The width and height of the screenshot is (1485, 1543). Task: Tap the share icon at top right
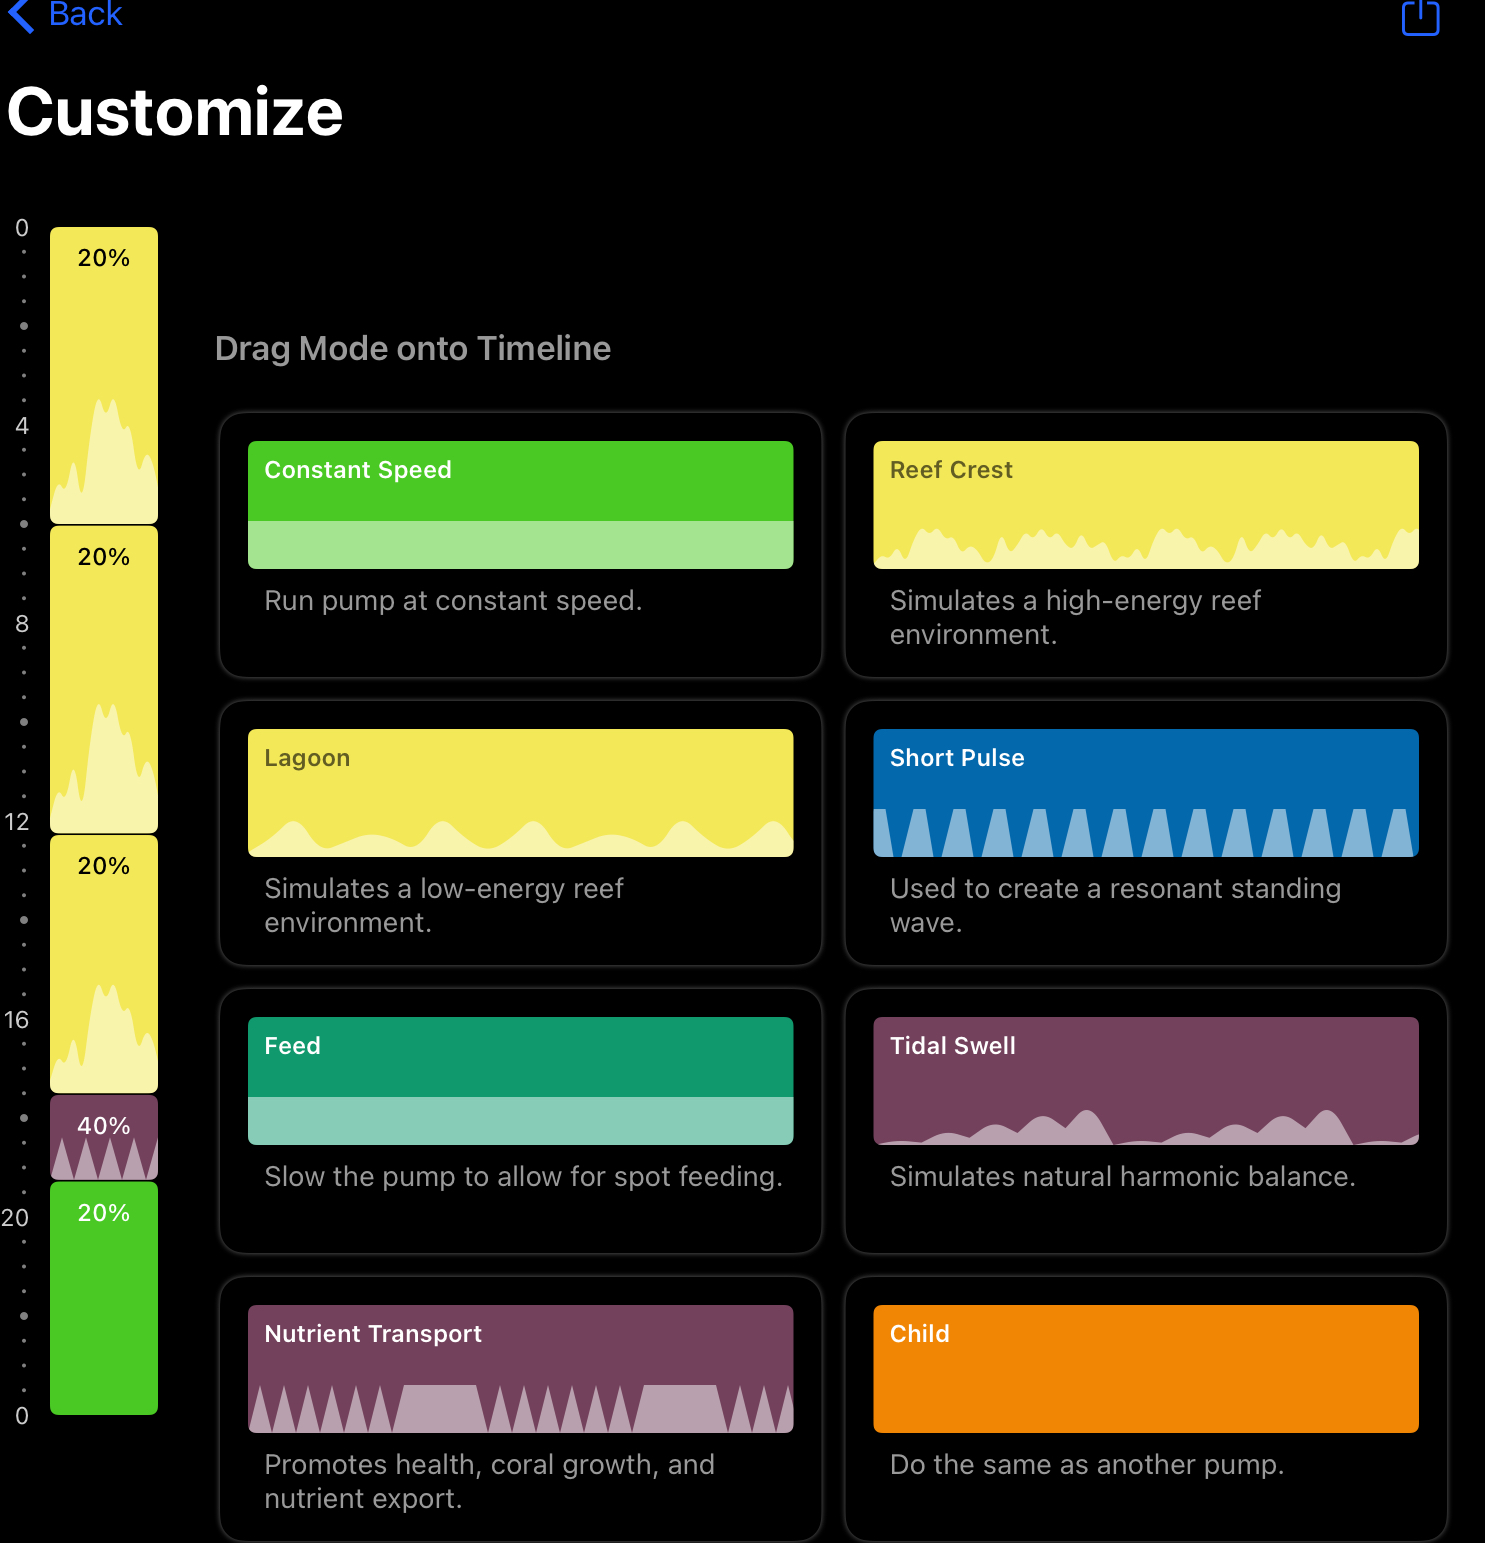tap(1420, 16)
